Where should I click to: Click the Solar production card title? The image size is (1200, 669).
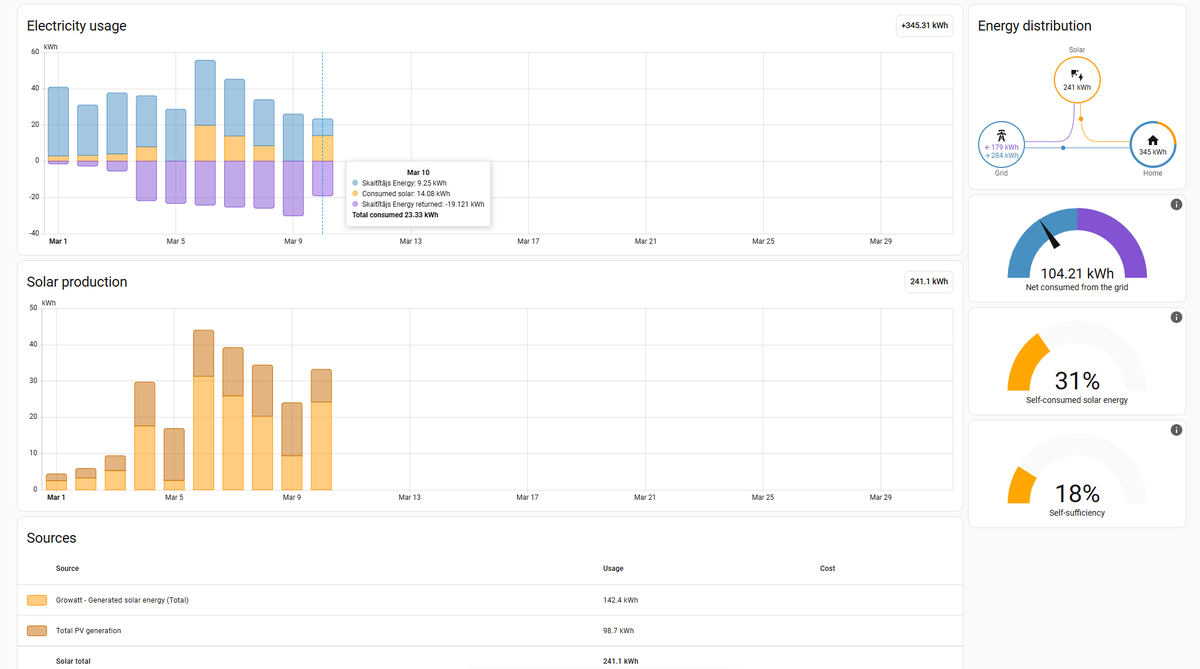click(x=77, y=282)
